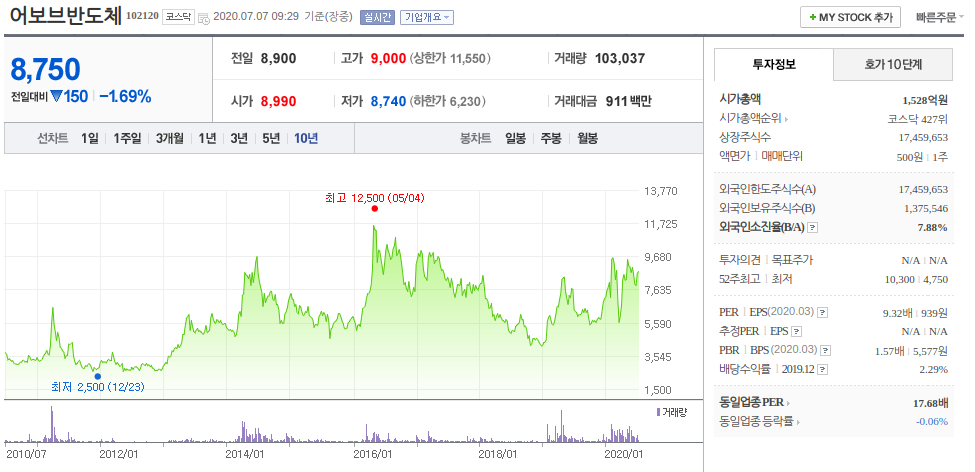Click the help icon next to 배당수익률 2019.12
Screen dimensions: 975x472
coord(823,370)
